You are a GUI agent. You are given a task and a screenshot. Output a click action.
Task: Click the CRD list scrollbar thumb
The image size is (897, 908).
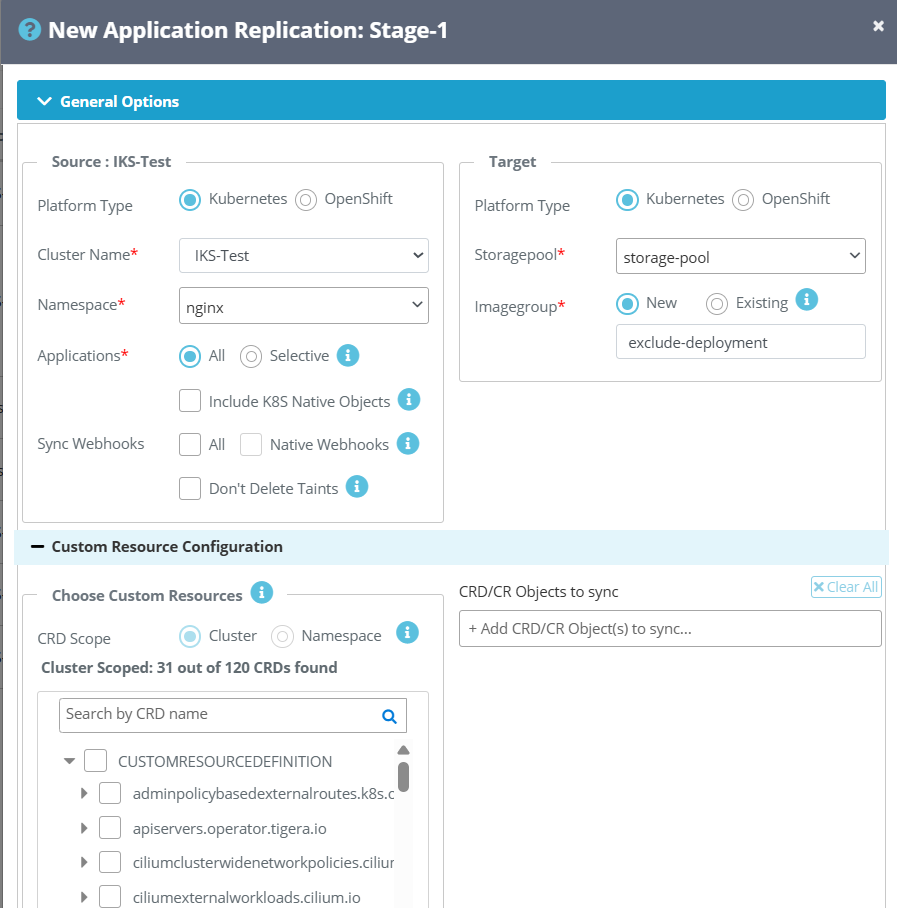coord(404,777)
